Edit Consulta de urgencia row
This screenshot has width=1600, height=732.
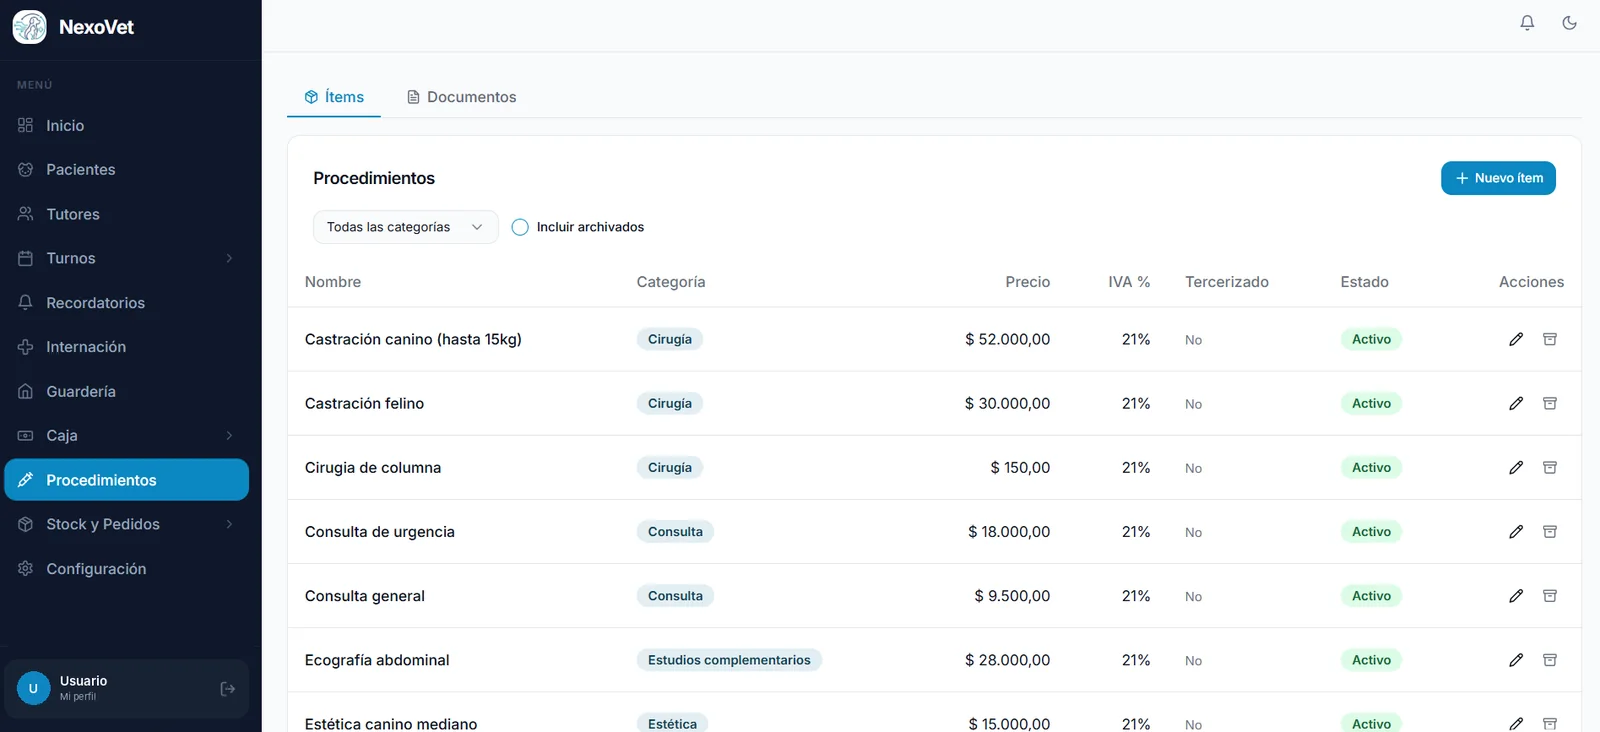click(x=1516, y=531)
